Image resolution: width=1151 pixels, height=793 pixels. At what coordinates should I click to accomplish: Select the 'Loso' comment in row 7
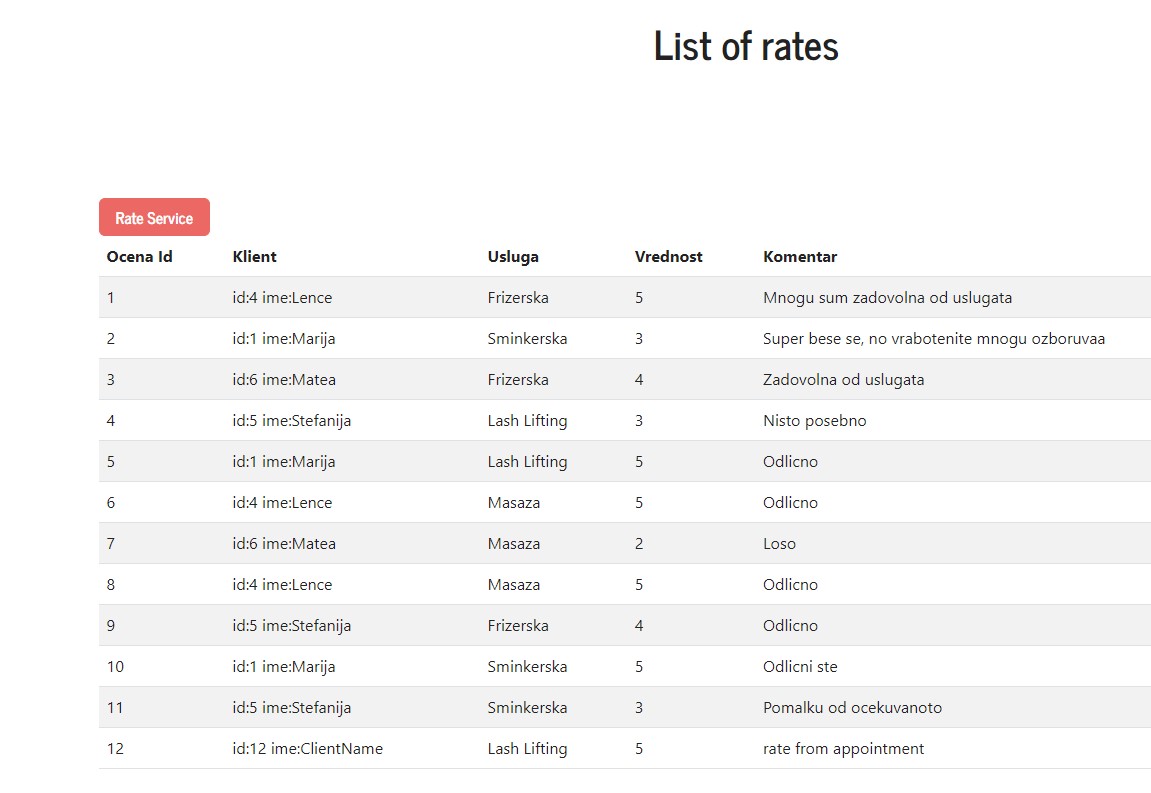pyautogui.click(x=779, y=543)
